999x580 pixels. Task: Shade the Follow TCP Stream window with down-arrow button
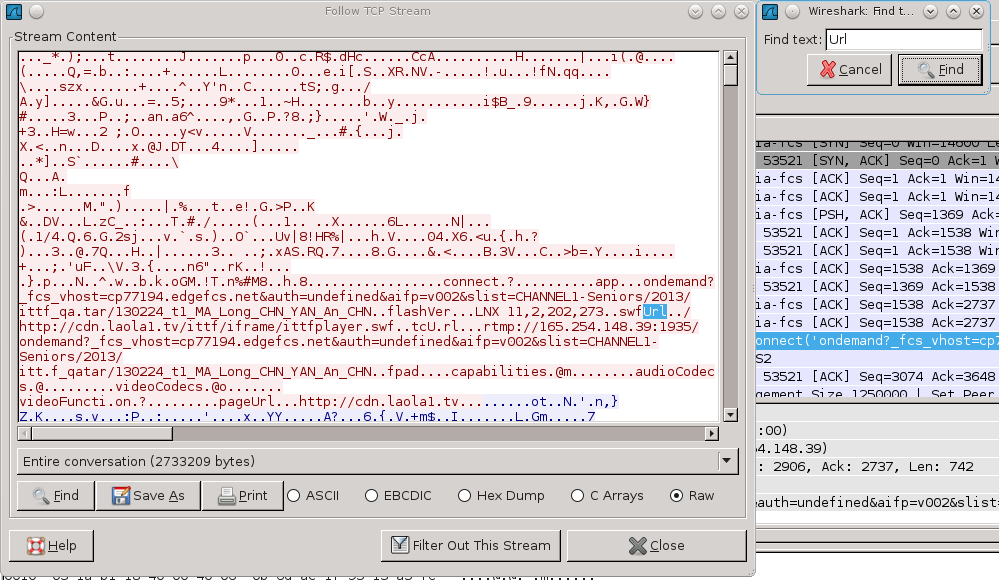pos(695,11)
